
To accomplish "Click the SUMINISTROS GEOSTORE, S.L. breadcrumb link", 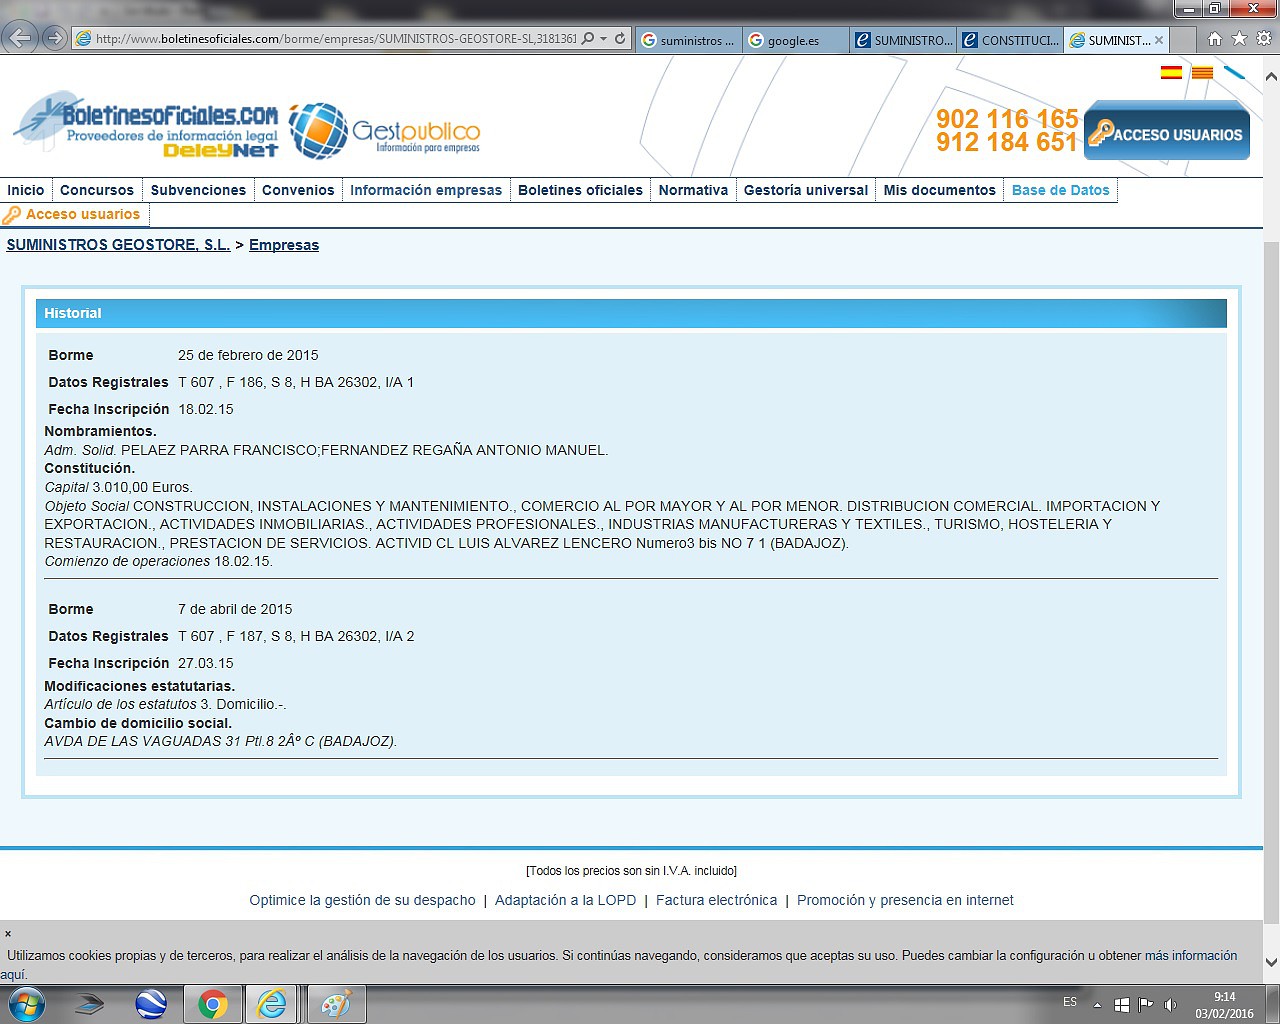I will [118, 245].
